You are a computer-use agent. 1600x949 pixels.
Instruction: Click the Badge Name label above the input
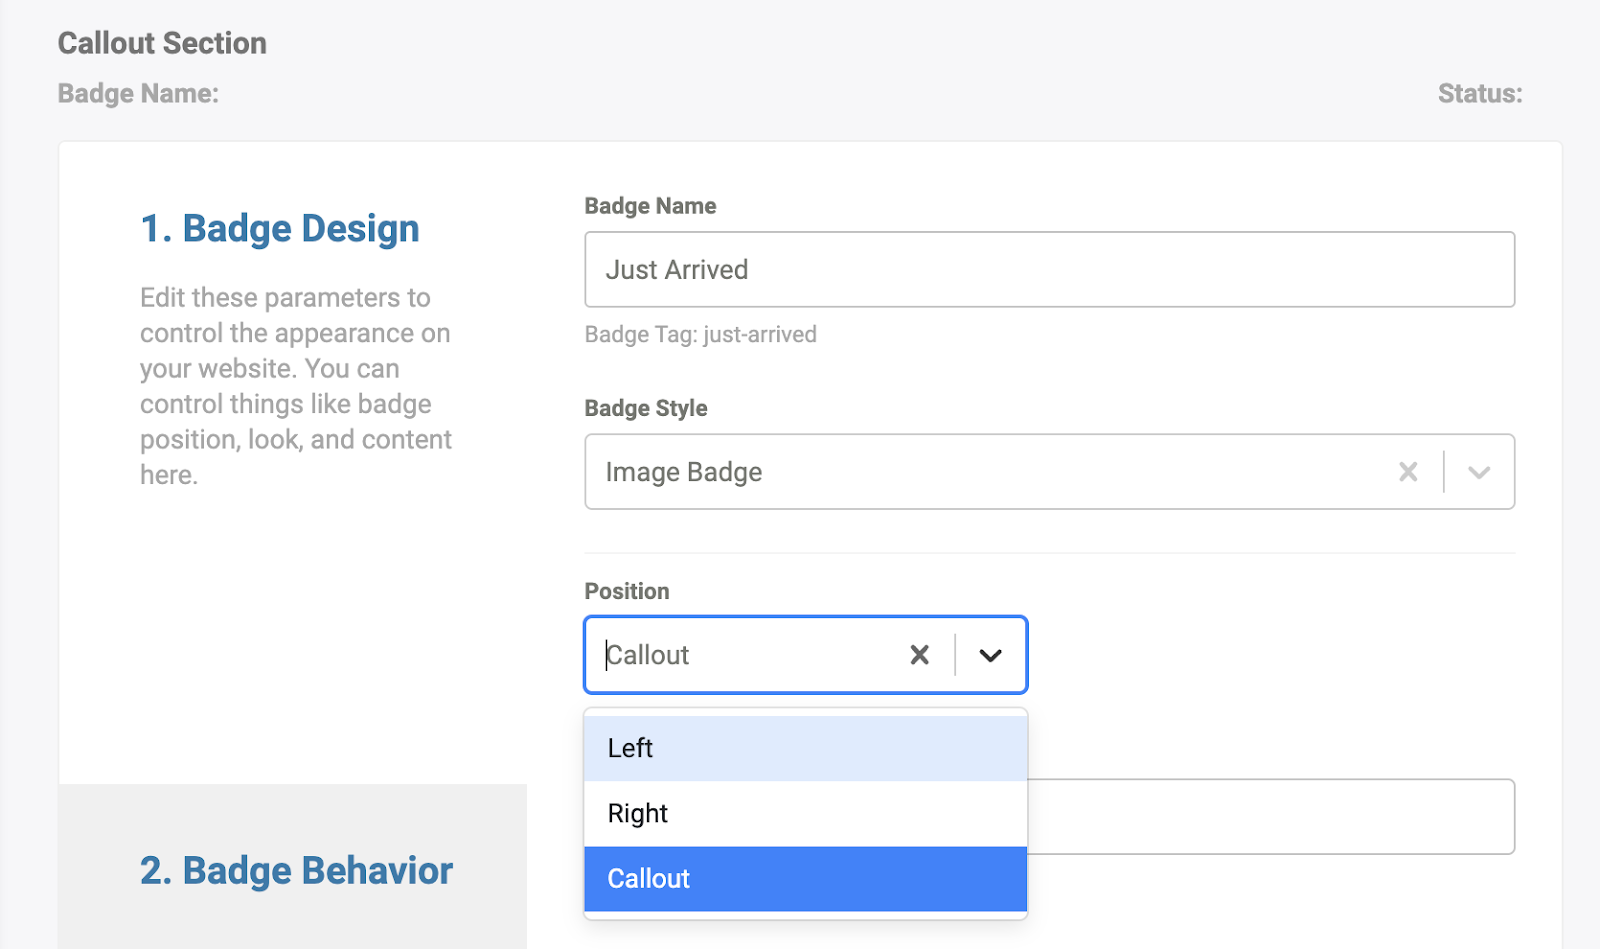[x=650, y=206]
